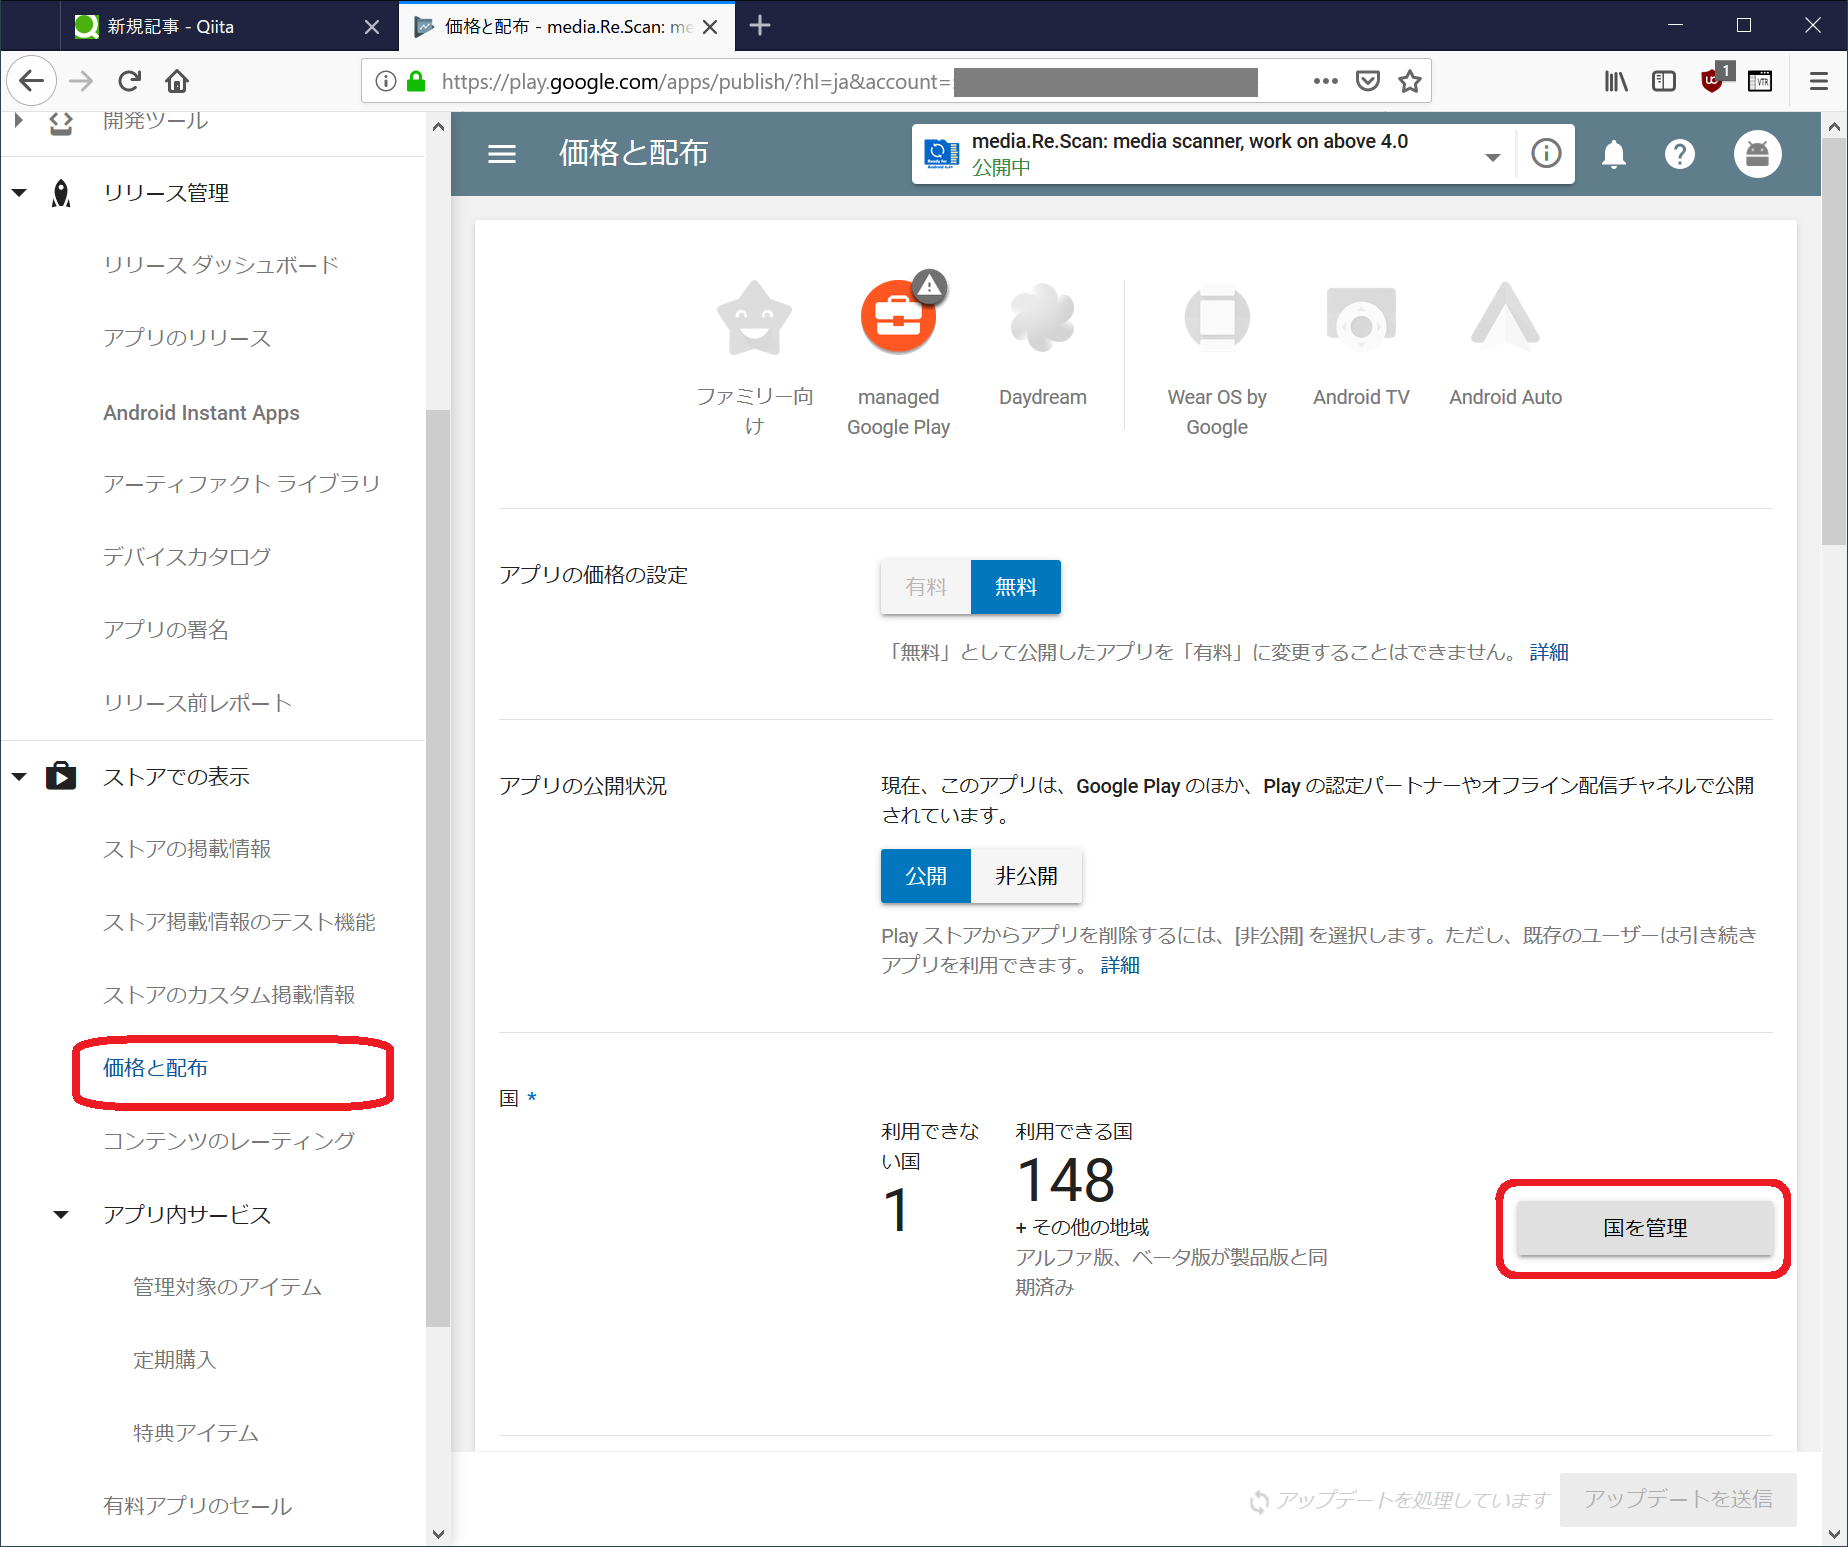Reload the current page
The image size is (1848, 1547).
[129, 81]
